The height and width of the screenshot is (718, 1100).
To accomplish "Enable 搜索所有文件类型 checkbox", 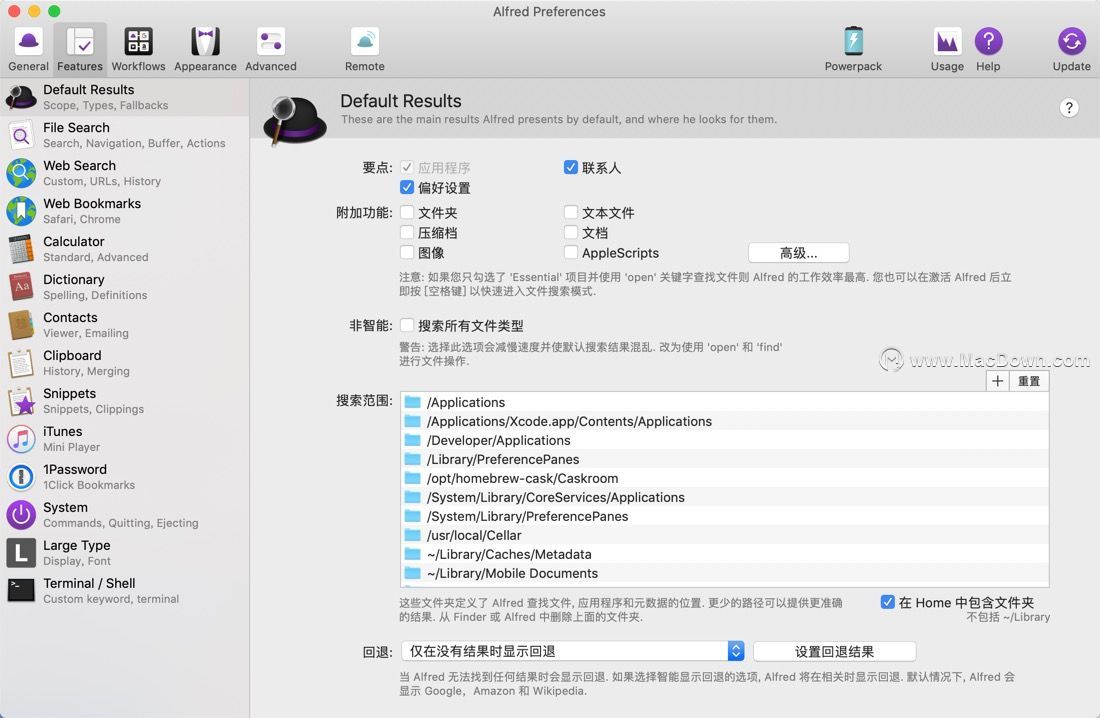I will (x=407, y=325).
